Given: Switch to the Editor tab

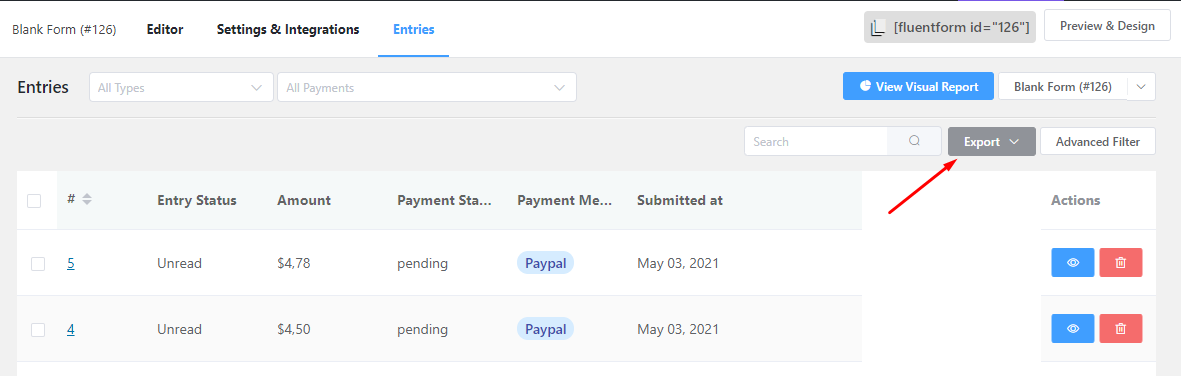Looking at the screenshot, I should 164,29.
